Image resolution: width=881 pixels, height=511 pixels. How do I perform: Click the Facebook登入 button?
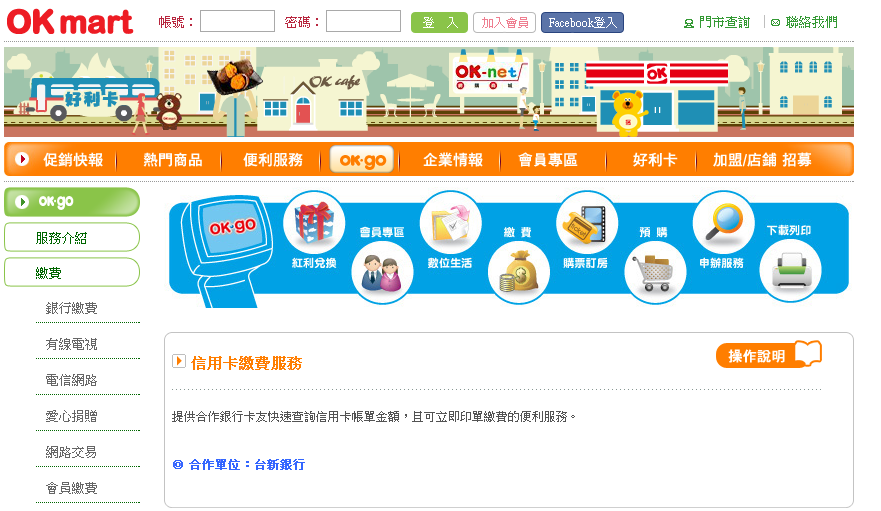(582, 22)
